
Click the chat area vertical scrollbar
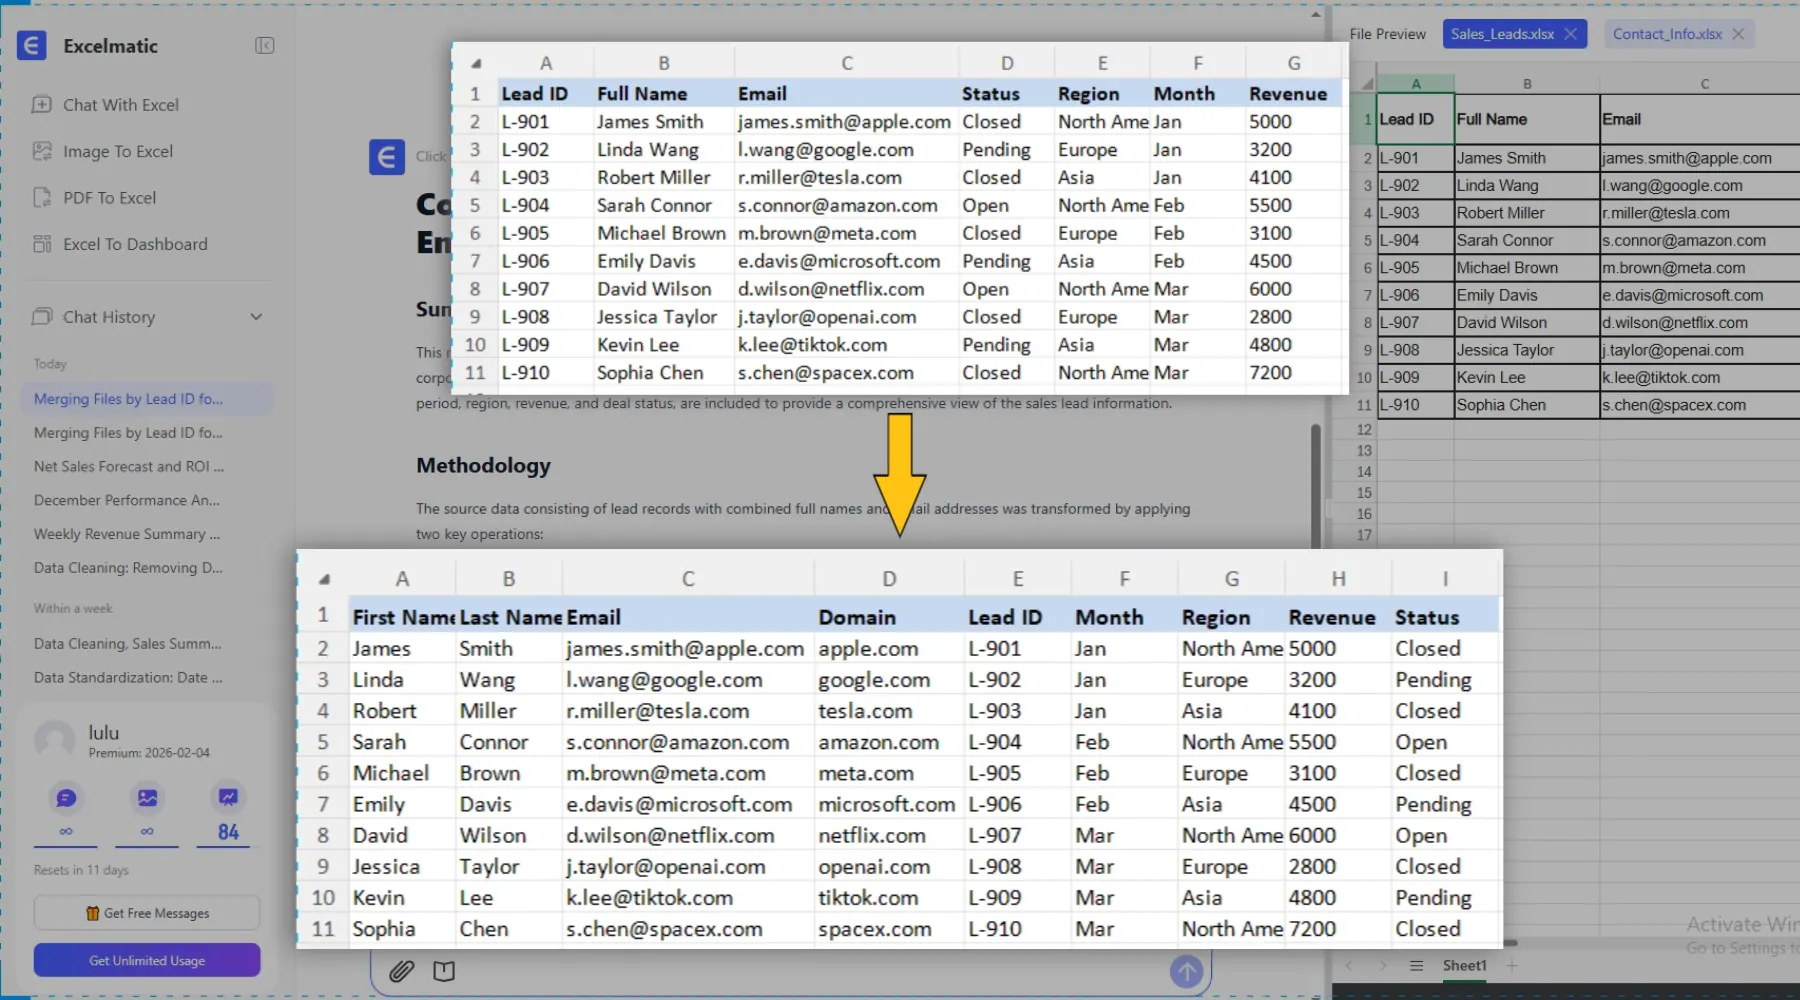pos(1315,480)
